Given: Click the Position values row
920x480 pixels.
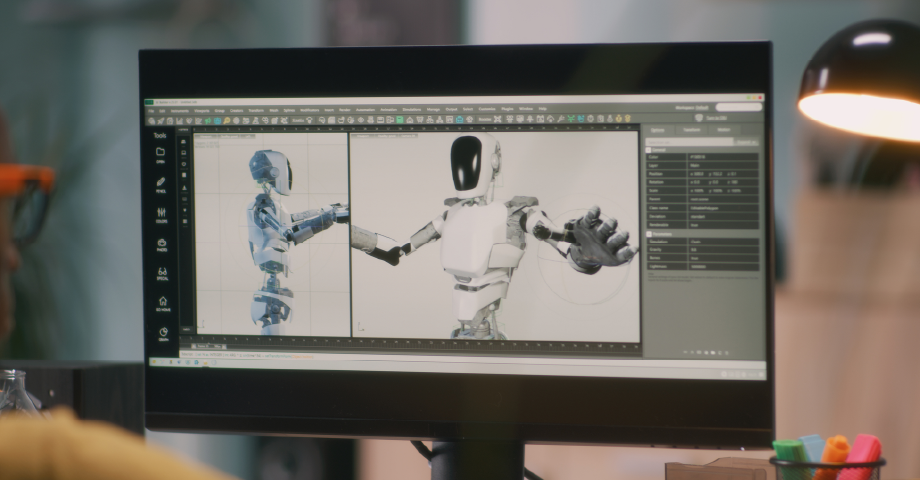Looking at the screenshot, I should pyautogui.click(x=723, y=174).
